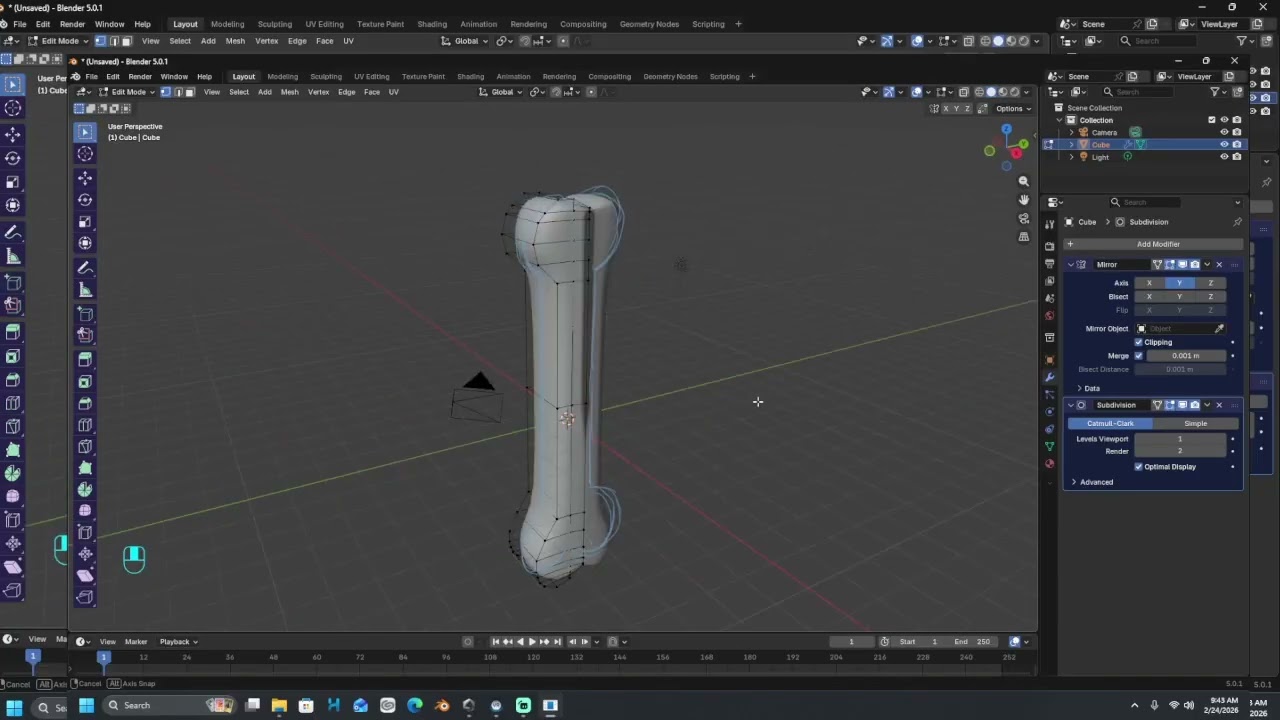Toggle Clipping checkbox in Mirror modifier
Screen dimensions: 1280x720
(x=1138, y=342)
